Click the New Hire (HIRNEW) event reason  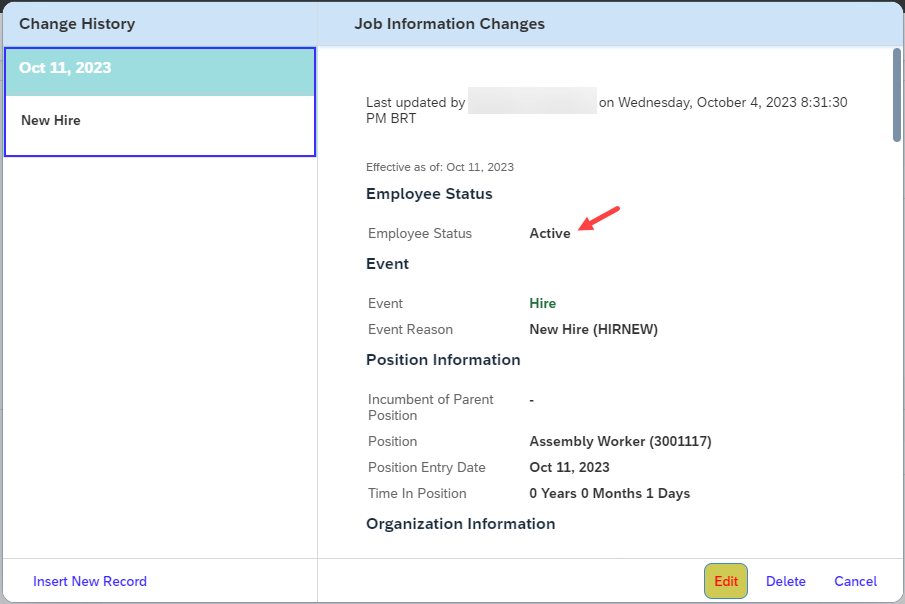(x=593, y=329)
